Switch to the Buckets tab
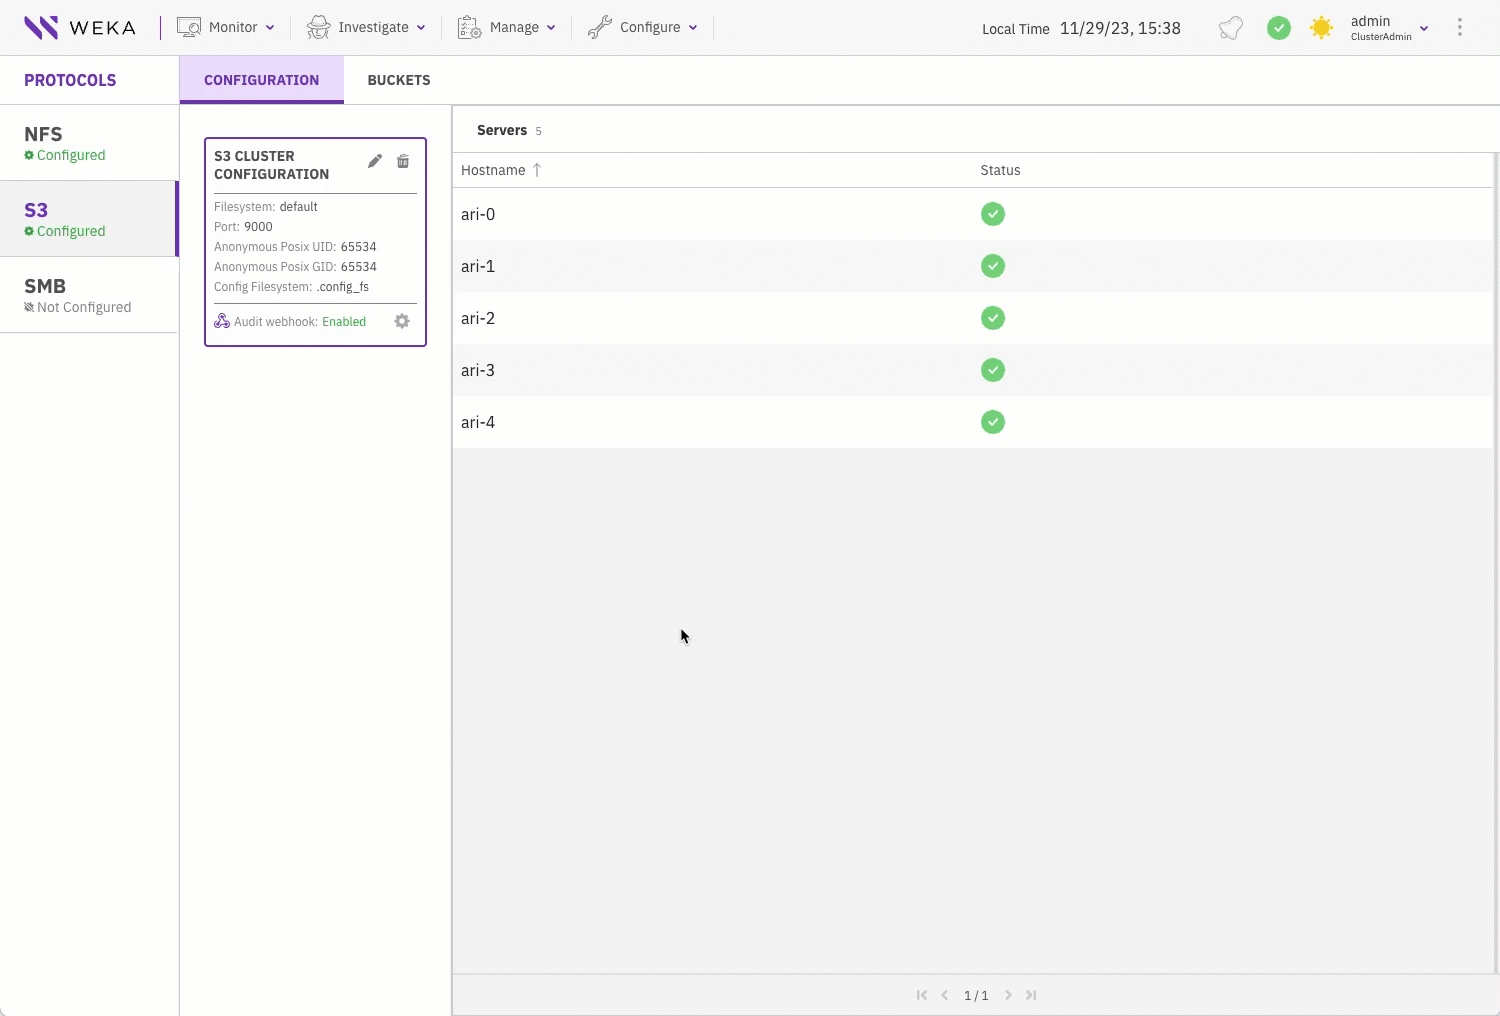The height and width of the screenshot is (1016, 1500). click(x=398, y=80)
